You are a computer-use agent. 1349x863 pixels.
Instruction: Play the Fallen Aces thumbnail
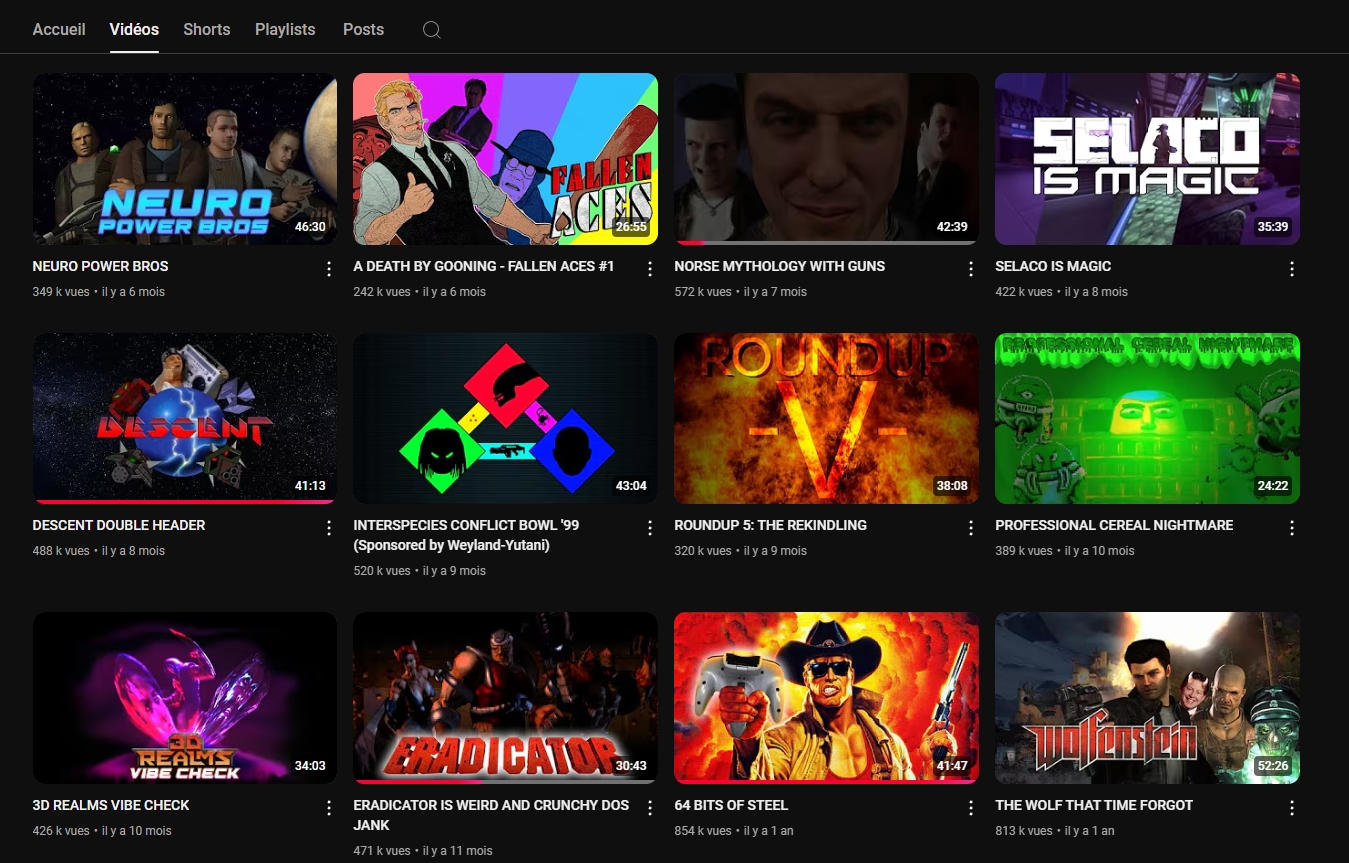point(506,159)
